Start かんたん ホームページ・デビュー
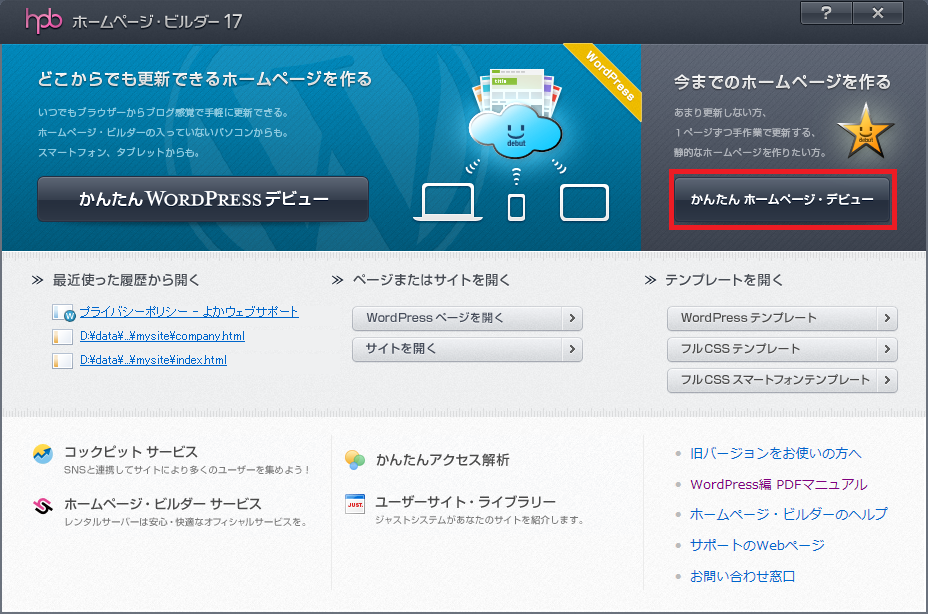The image size is (928, 614). pyautogui.click(x=782, y=200)
